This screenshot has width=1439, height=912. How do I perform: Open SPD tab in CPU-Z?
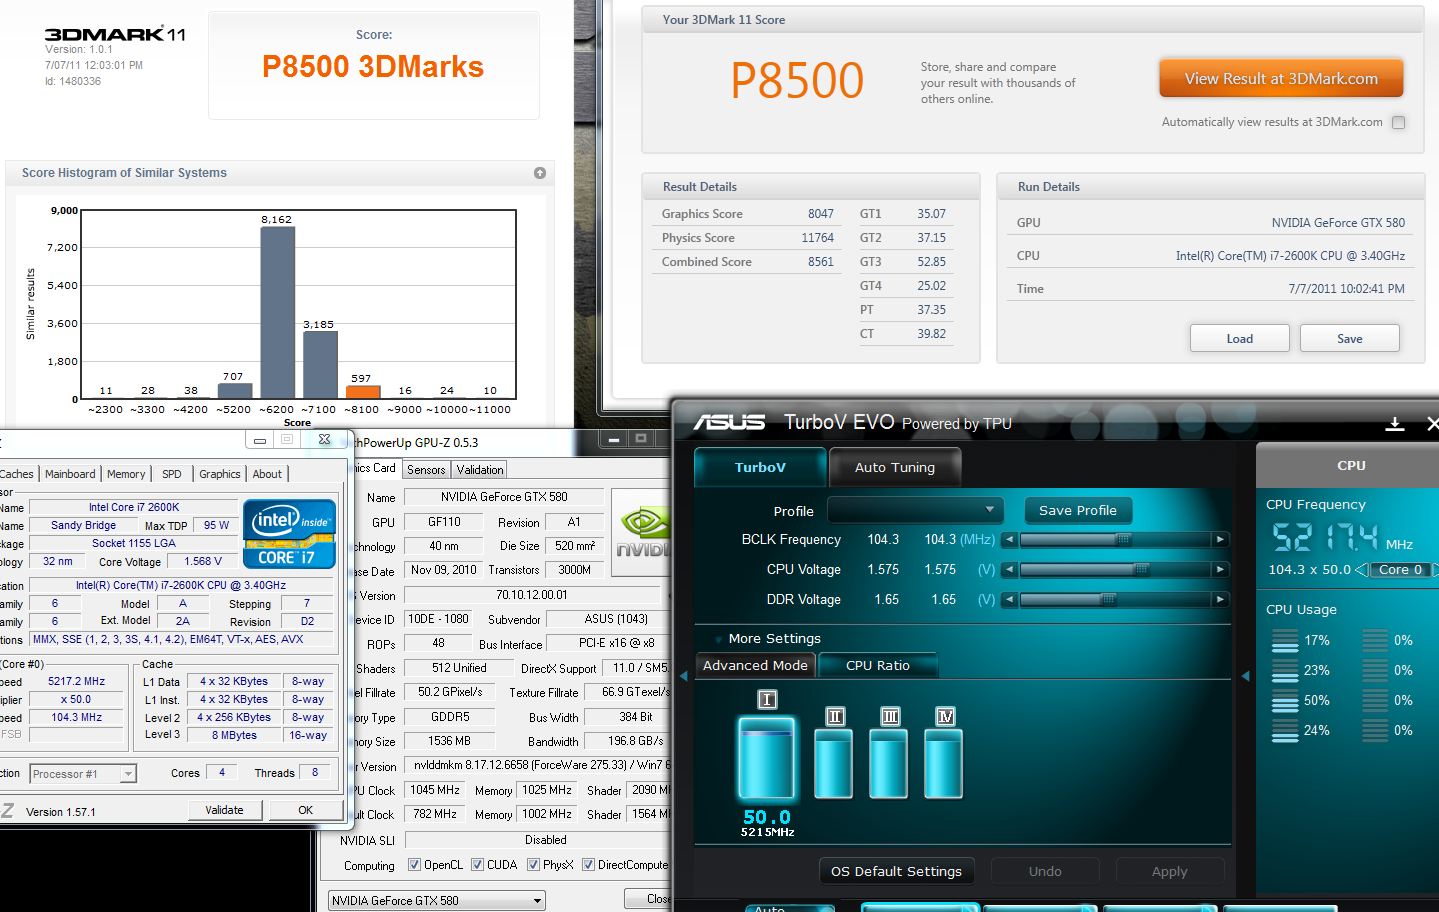[172, 474]
